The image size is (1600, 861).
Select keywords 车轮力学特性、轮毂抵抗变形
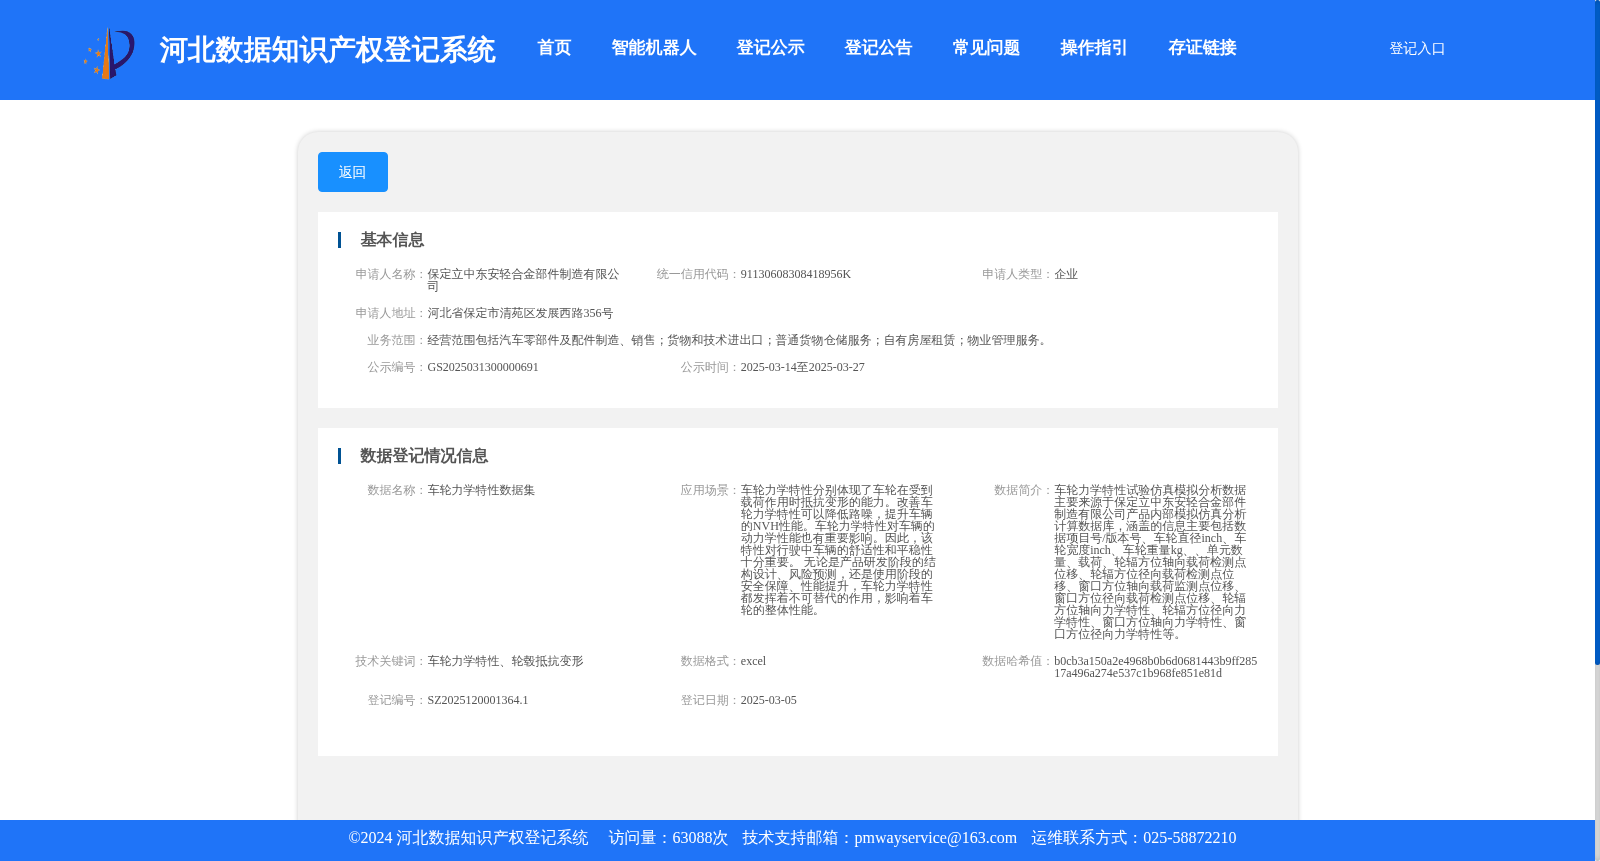505,661
